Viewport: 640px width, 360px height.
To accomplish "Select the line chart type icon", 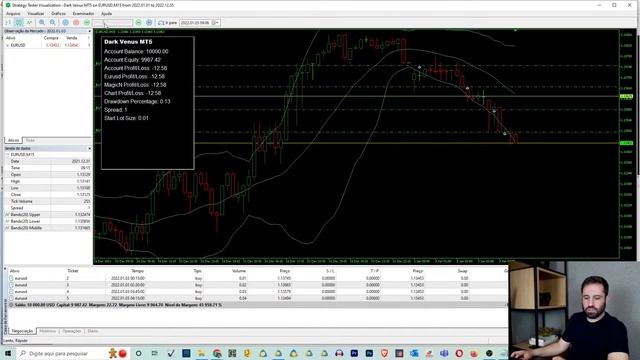I will tap(29, 22).
